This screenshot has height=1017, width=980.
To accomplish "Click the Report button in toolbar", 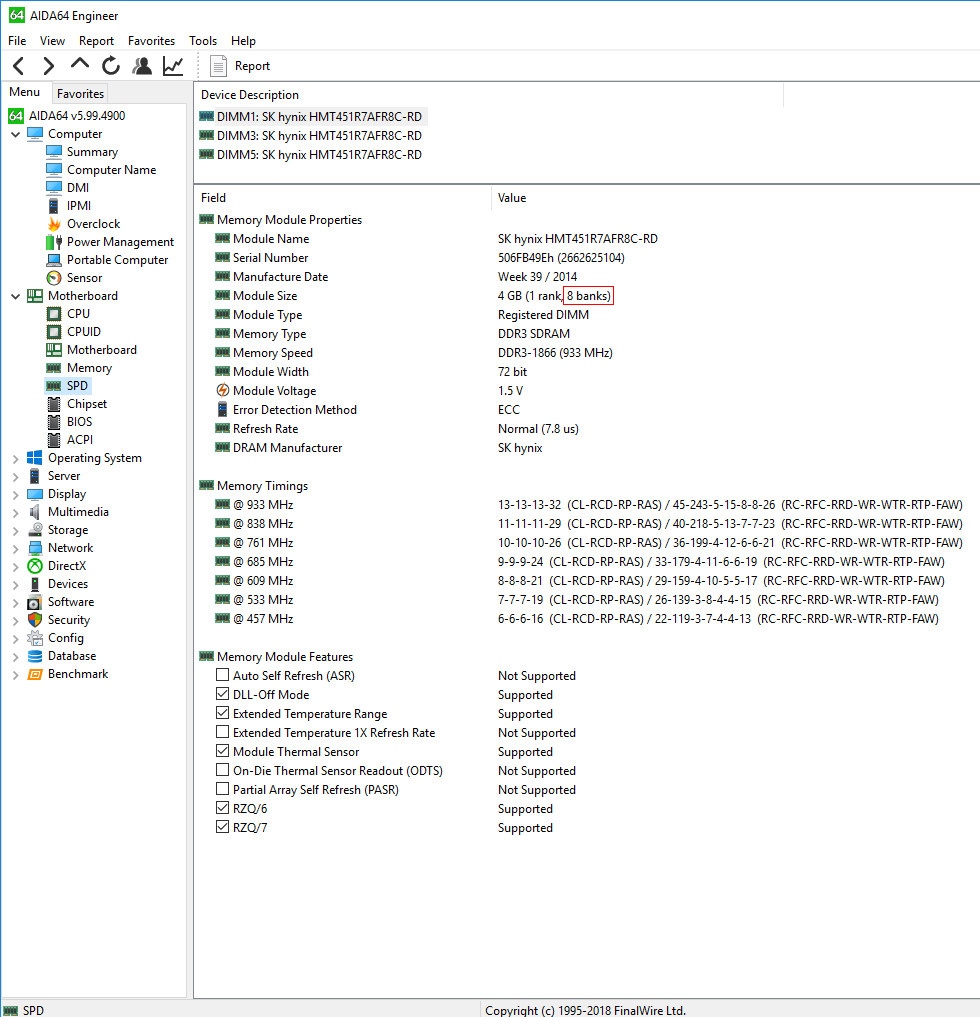I will pos(239,66).
